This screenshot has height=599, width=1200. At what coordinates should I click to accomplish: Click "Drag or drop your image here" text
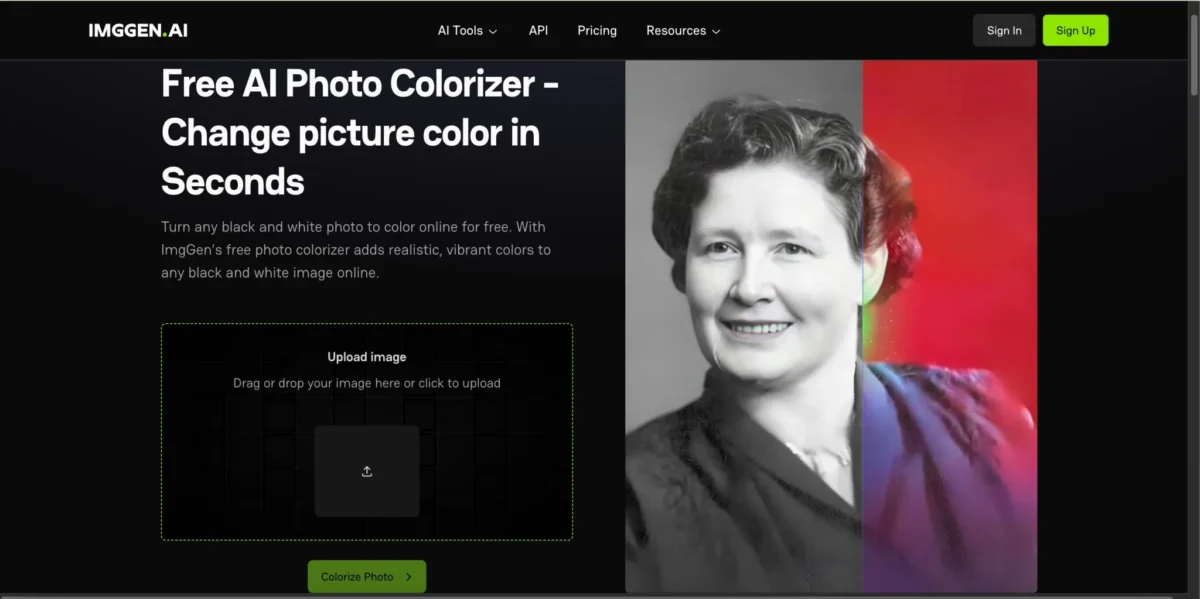coord(367,383)
